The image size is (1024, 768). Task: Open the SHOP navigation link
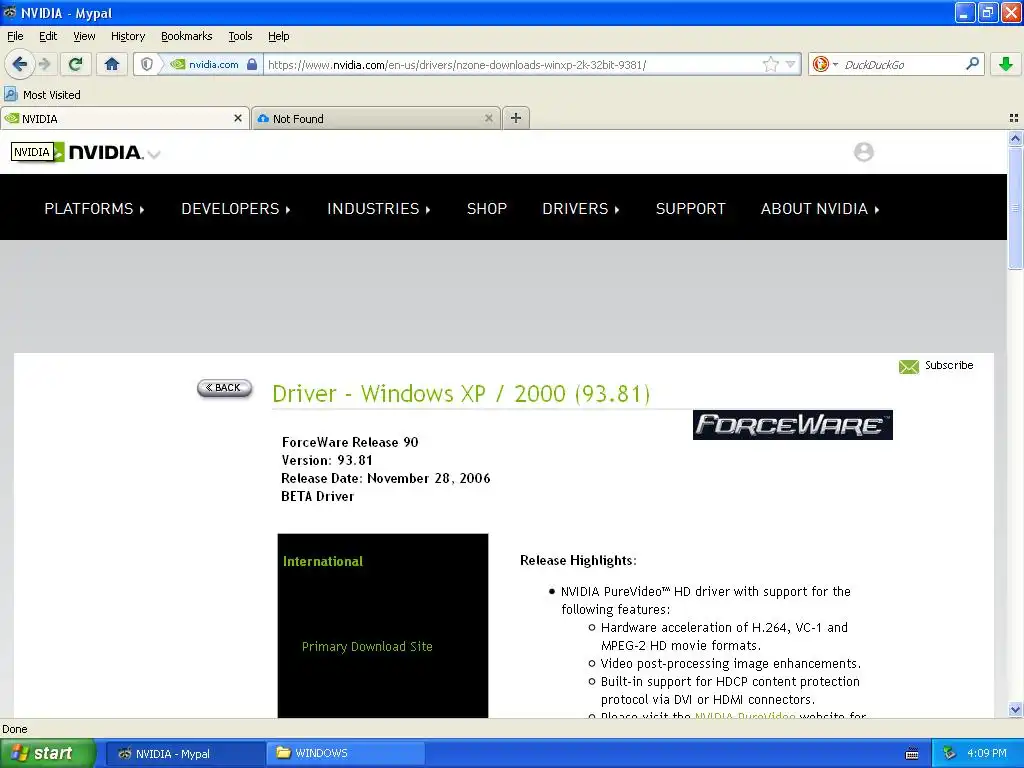tap(487, 208)
